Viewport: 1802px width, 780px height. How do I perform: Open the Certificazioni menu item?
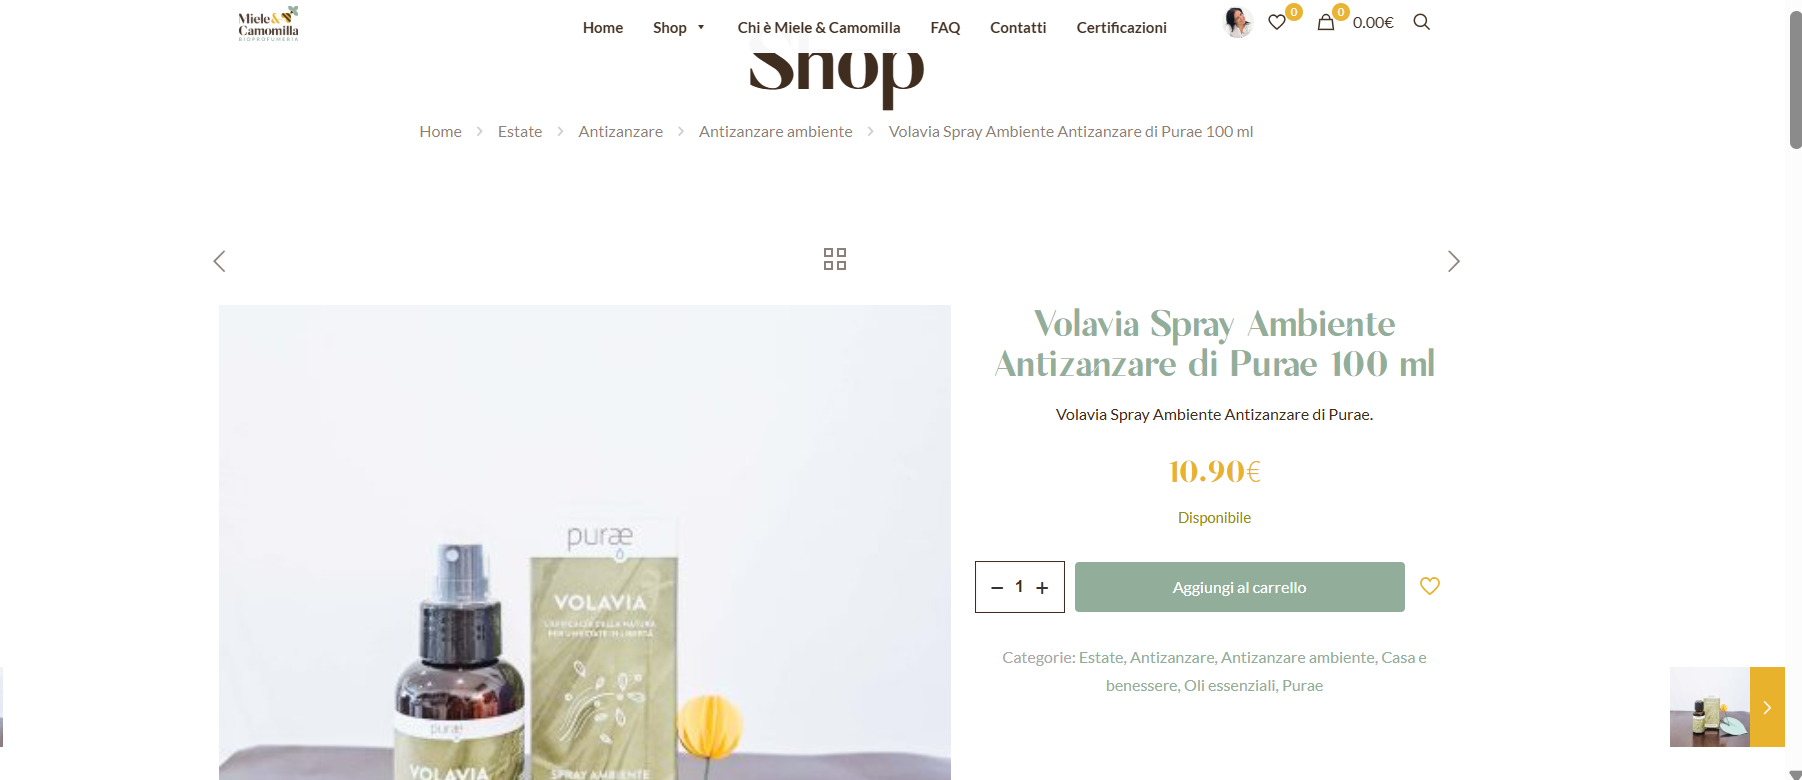click(1121, 28)
